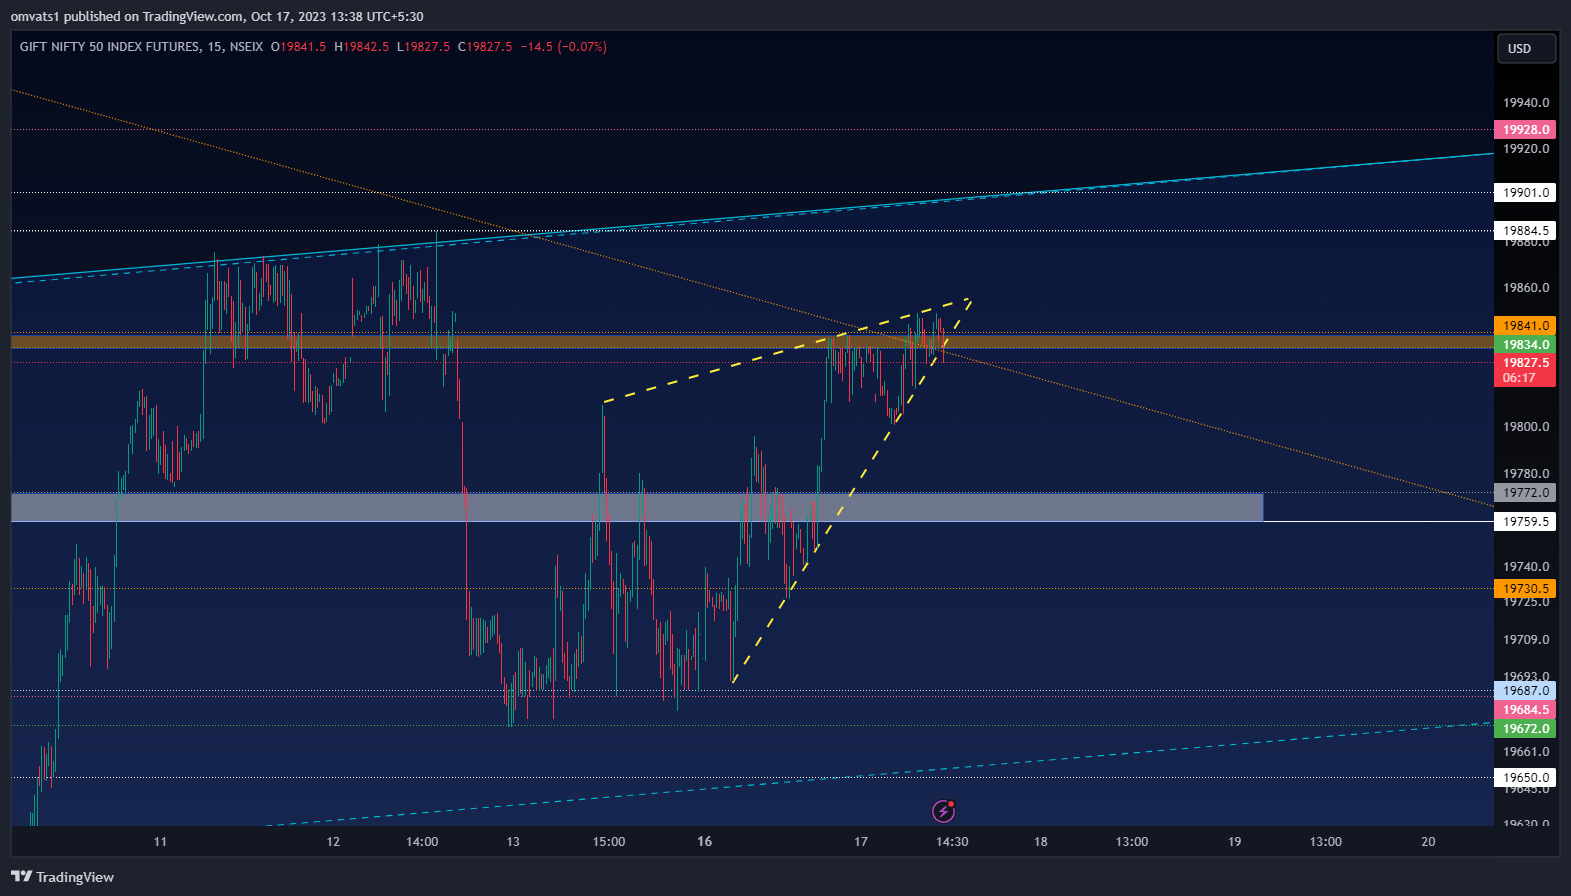Click the GIFT NIFTY 50 INDEX FUTURES title

pyautogui.click(x=109, y=47)
